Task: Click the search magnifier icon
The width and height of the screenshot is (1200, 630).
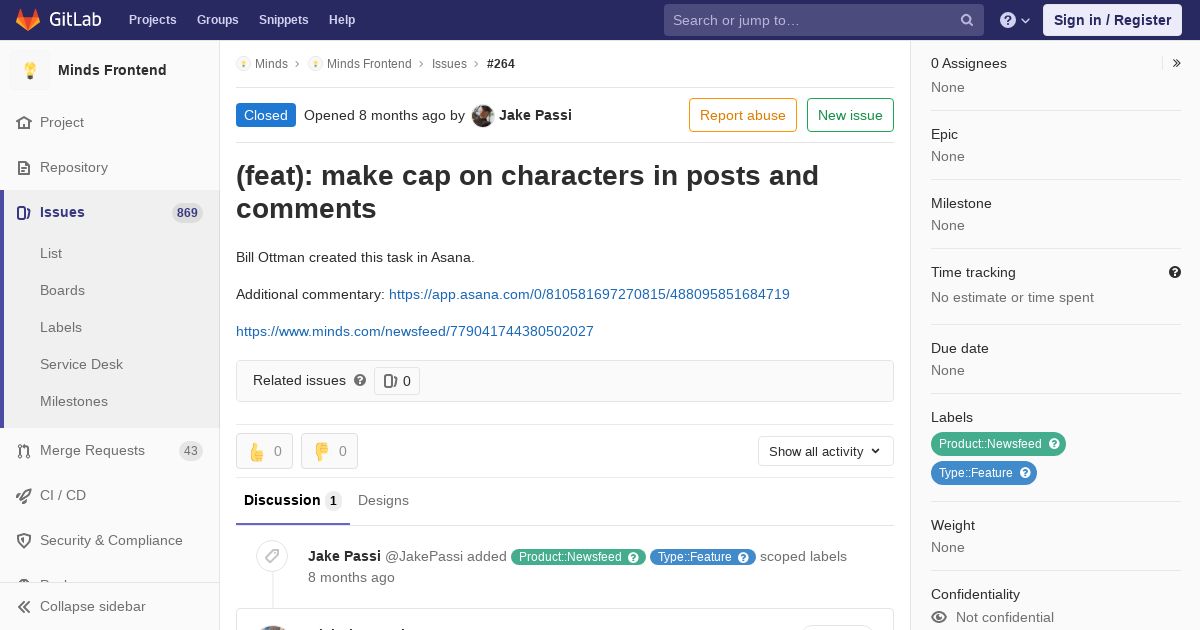Action: coord(967,20)
